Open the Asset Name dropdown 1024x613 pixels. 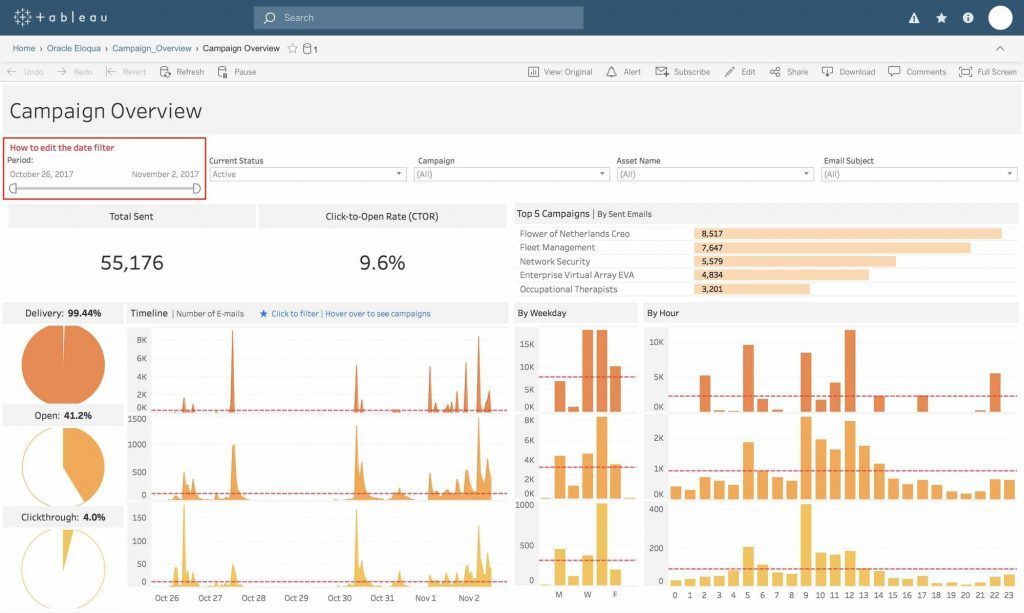(715, 174)
